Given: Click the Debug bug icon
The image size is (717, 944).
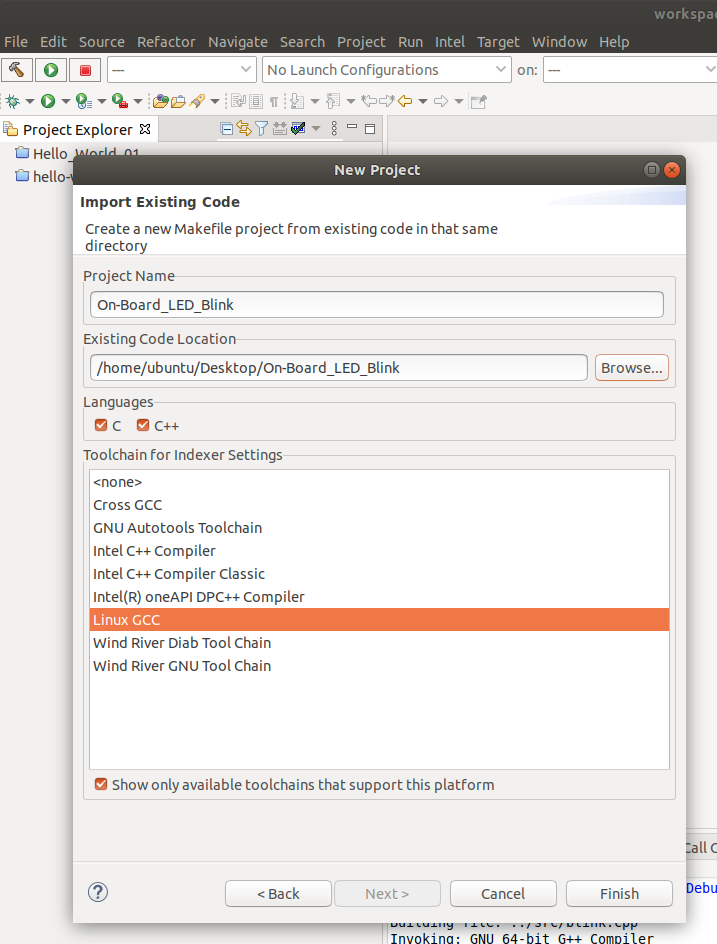Looking at the screenshot, I should [12, 101].
